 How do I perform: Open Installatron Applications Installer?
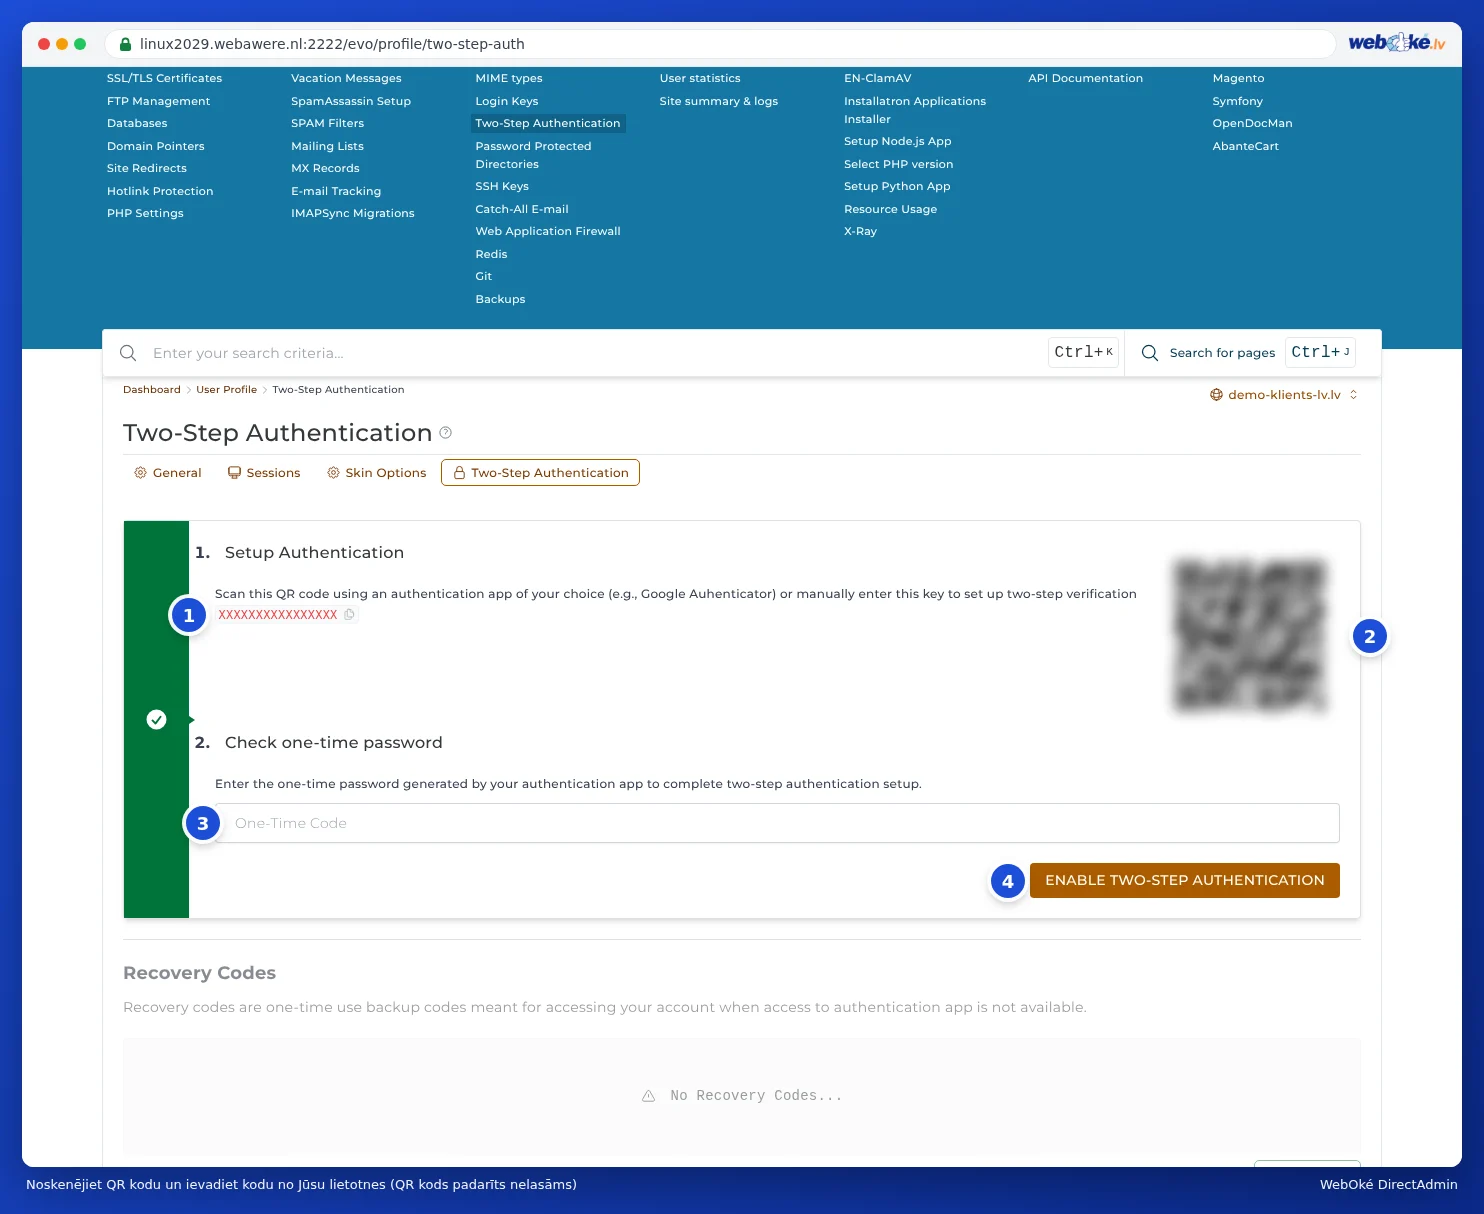915,110
